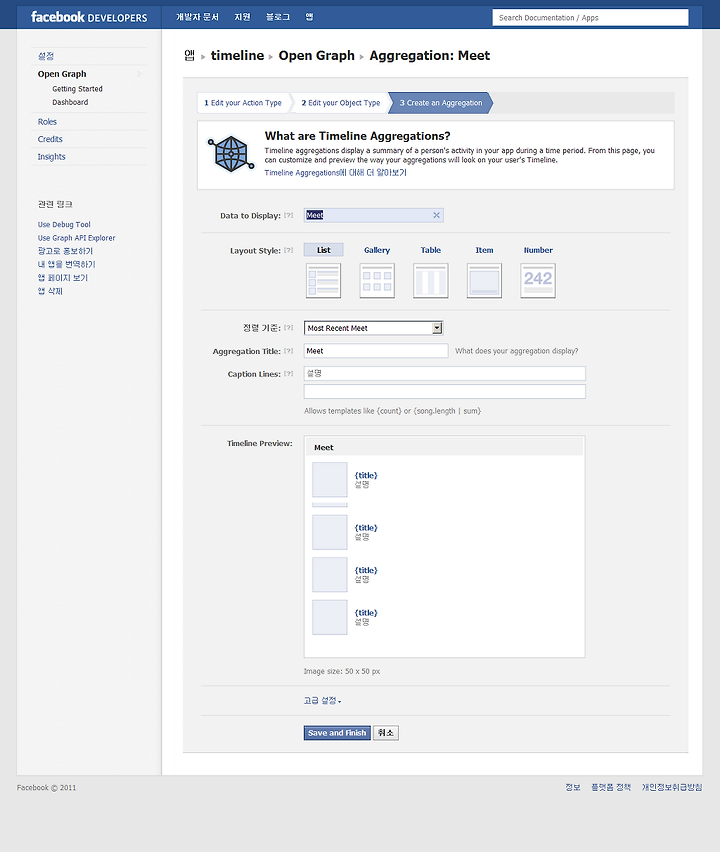
Task: Open the Use Debug Tool link
Action: pyautogui.click(x=64, y=224)
